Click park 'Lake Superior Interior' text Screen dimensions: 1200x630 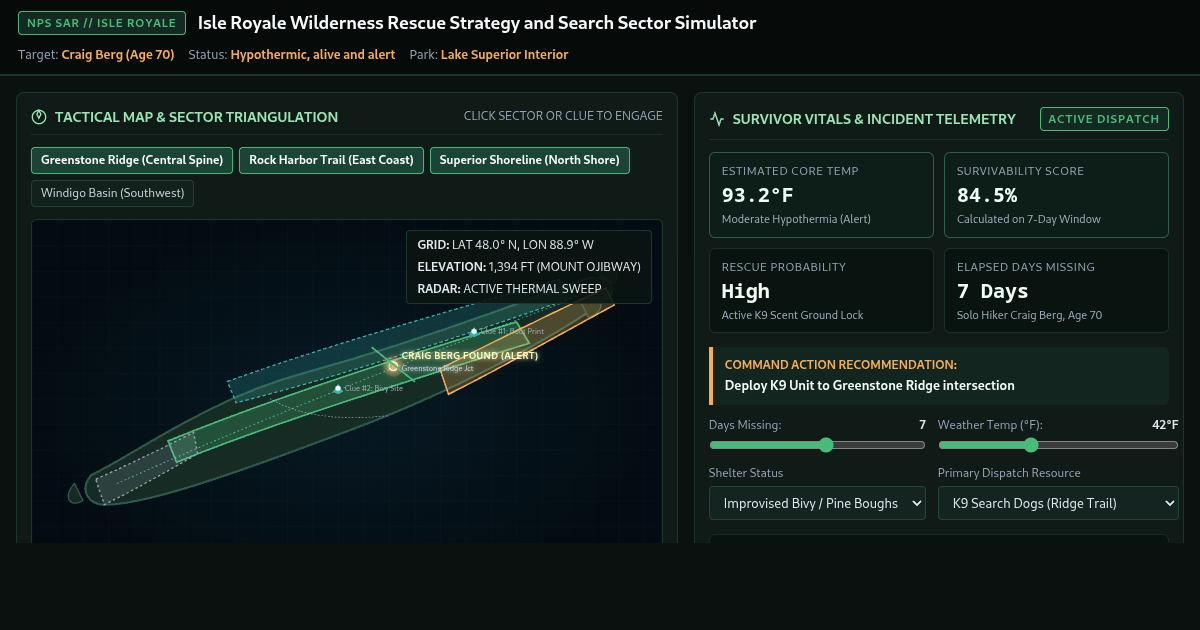tap(504, 55)
